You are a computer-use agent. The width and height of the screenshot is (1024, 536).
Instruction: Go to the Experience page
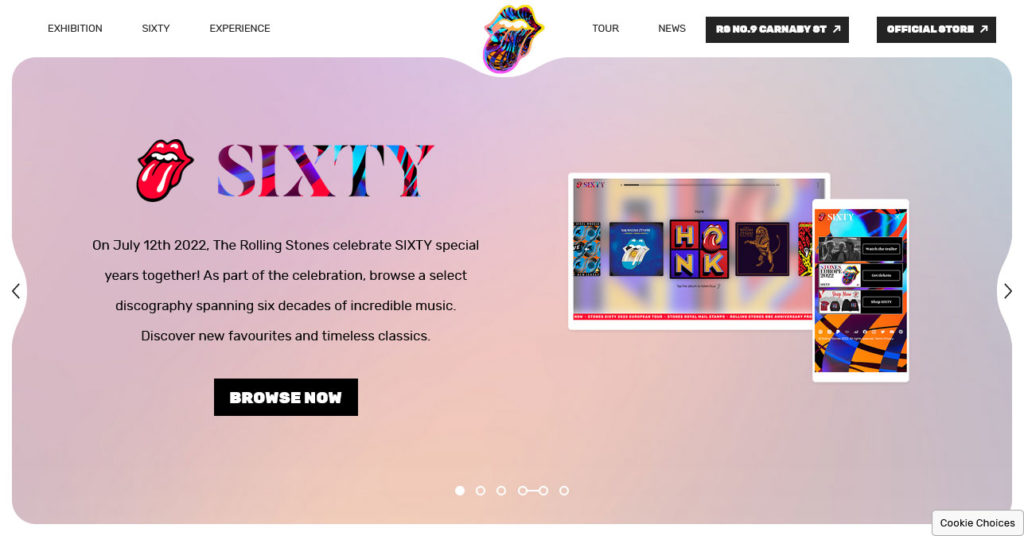(240, 29)
